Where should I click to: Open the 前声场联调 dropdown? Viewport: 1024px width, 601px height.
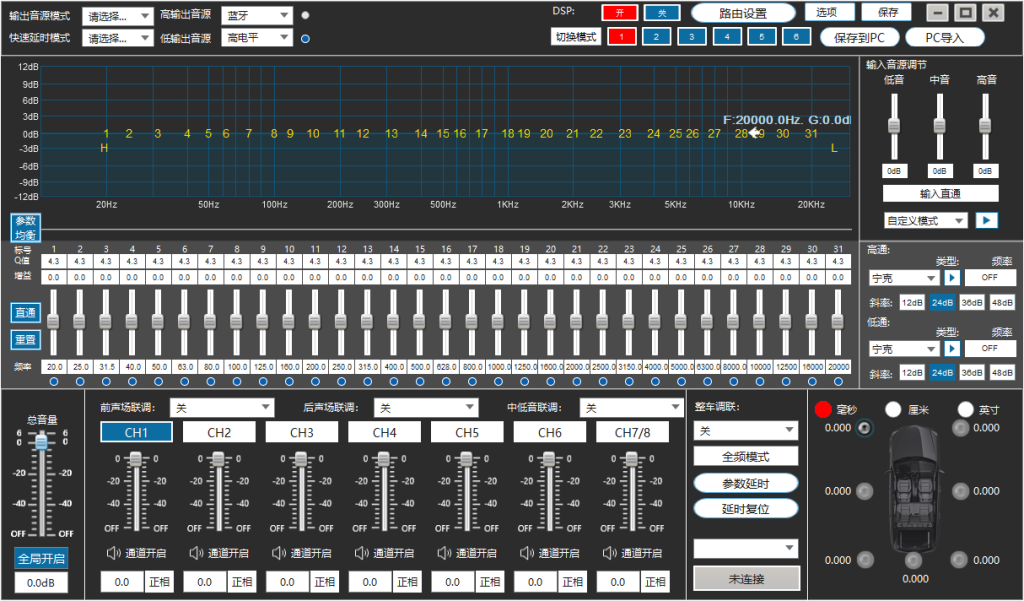pos(222,408)
